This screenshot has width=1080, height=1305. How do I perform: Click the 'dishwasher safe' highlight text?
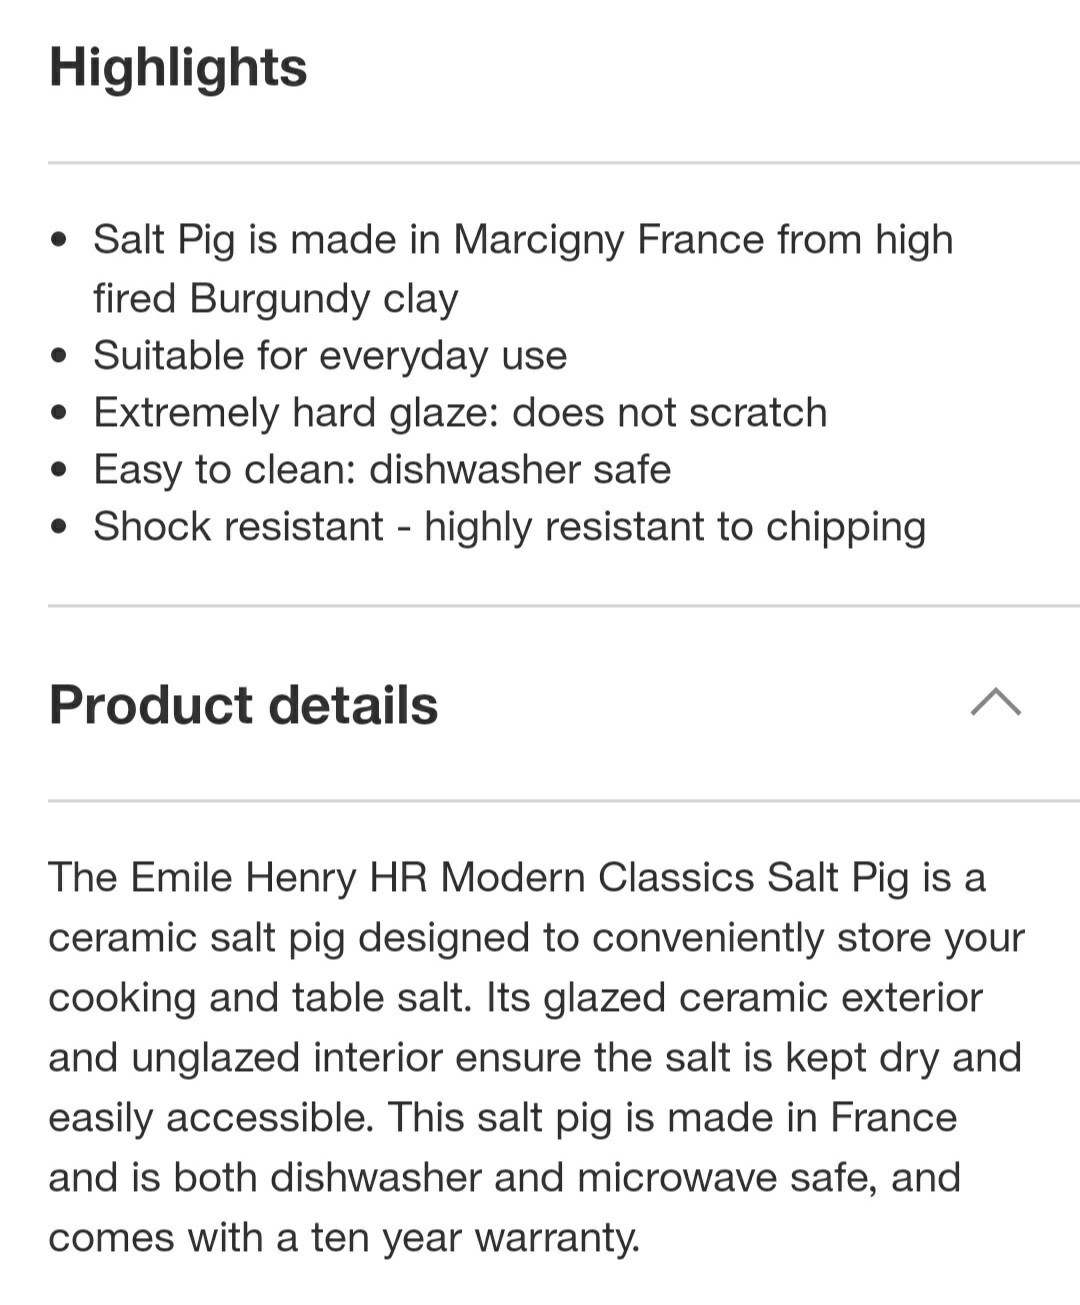520,470
